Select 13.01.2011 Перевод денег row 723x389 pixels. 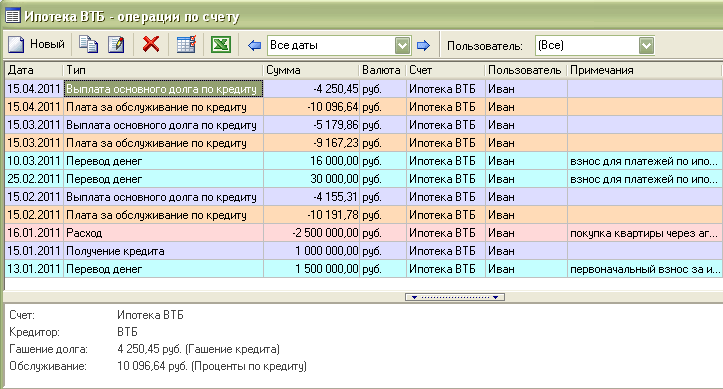coord(363,269)
